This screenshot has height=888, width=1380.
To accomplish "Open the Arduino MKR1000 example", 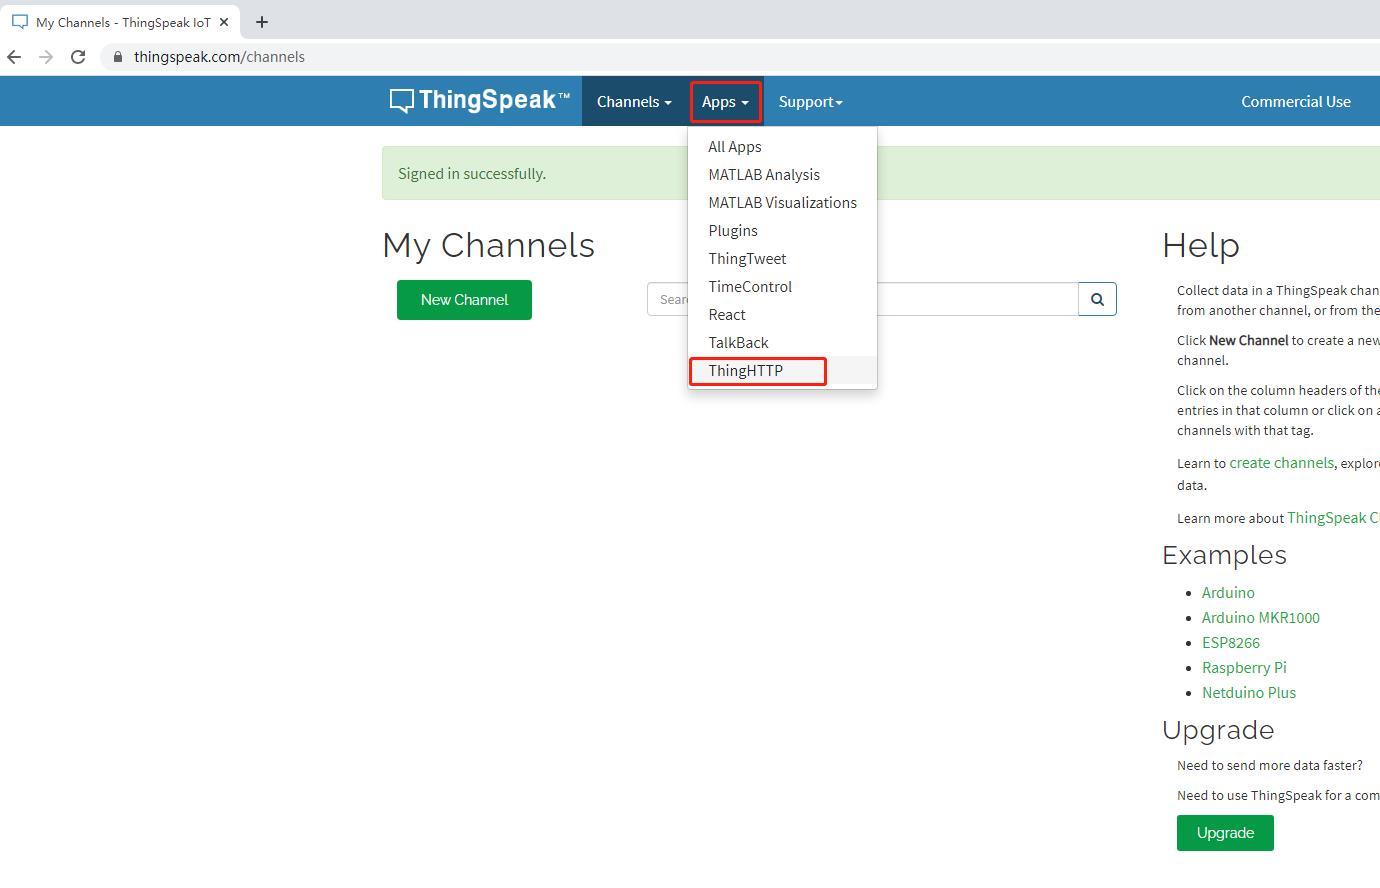I will [1261, 617].
